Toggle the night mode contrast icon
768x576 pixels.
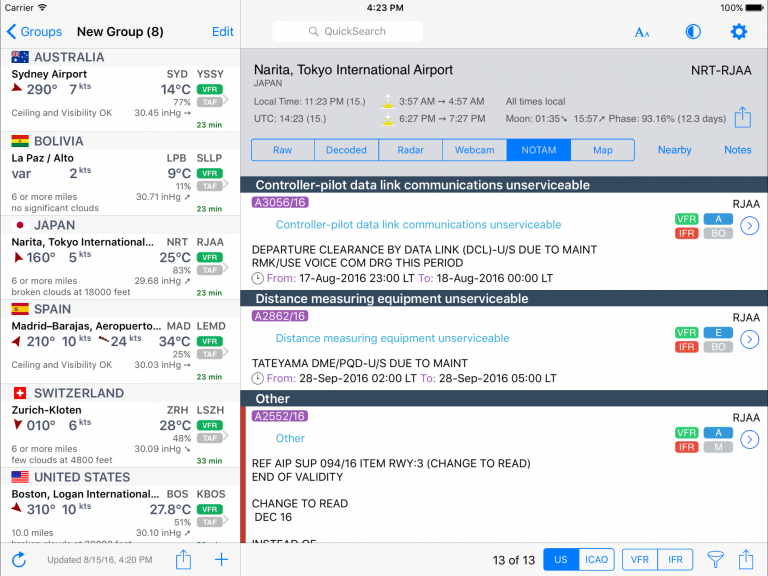[693, 32]
